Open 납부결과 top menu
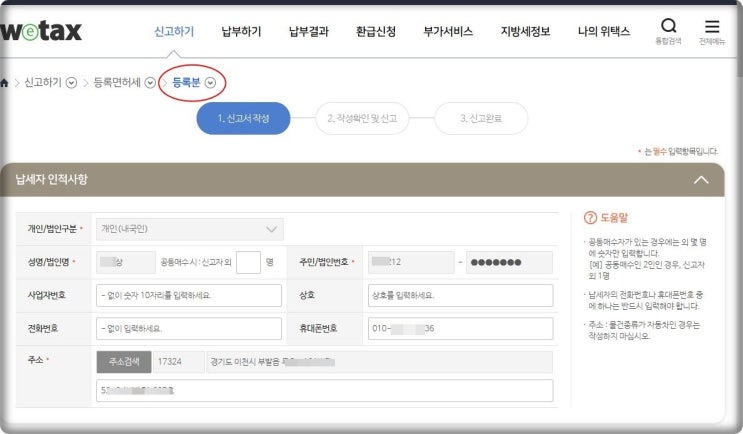Screen dimensions: 743x434 [x=308, y=31]
